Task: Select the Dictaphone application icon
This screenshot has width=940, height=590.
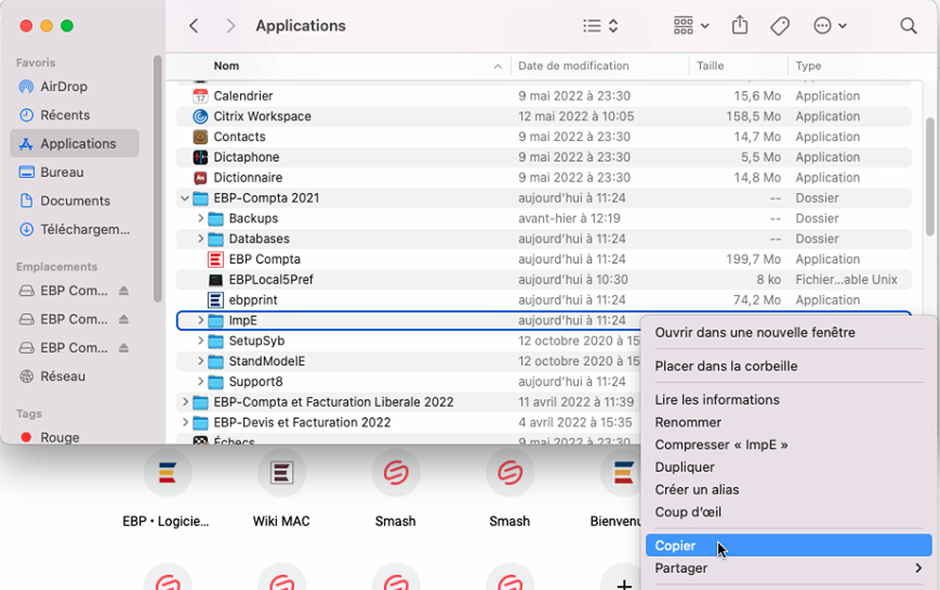Action: pos(200,157)
